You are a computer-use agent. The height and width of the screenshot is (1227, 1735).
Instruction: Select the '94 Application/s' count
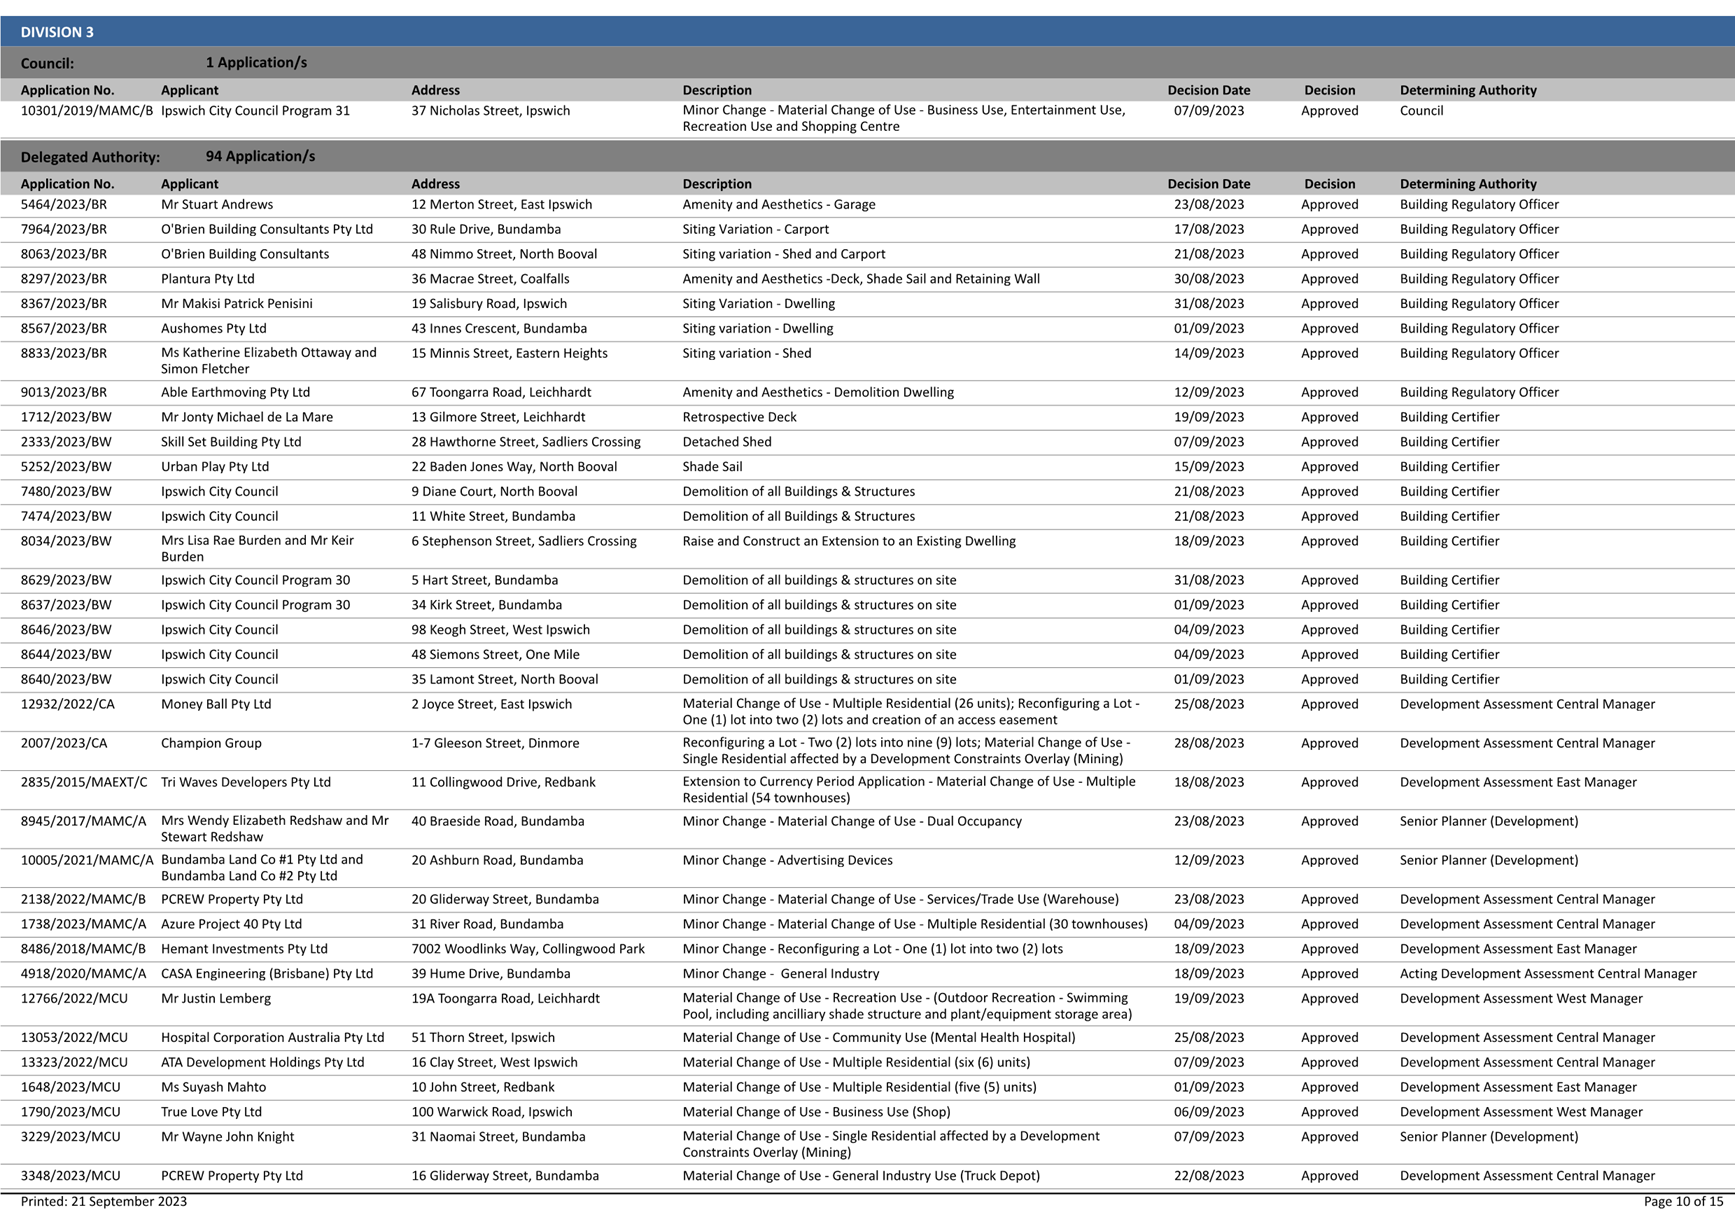pos(260,156)
